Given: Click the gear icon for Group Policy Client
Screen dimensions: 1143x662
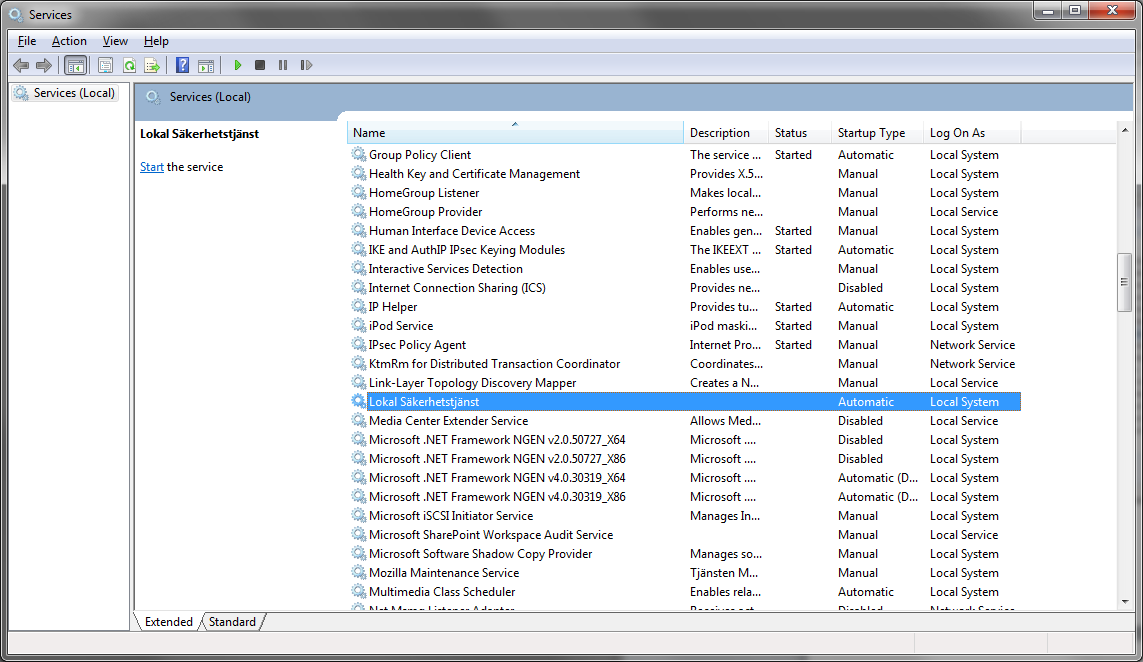Looking at the screenshot, I should pyautogui.click(x=359, y=154).
